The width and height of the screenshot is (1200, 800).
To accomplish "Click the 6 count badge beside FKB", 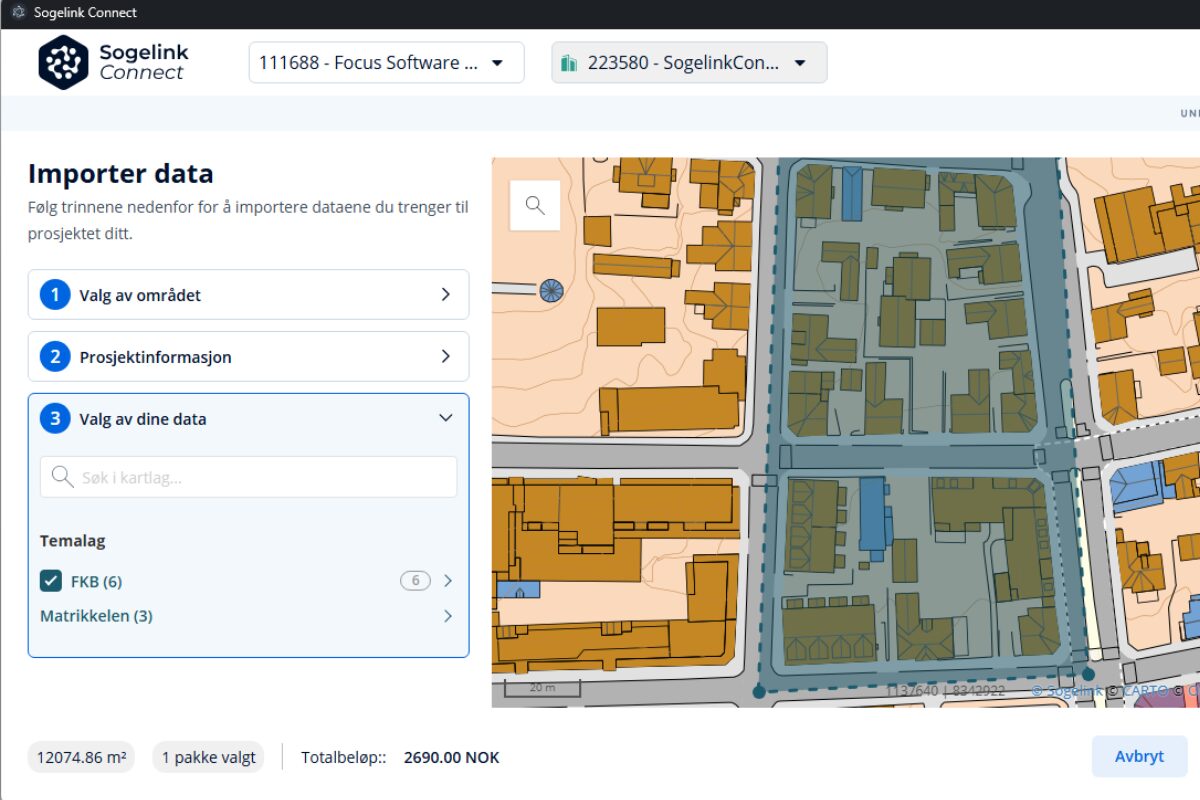I will tap(415, 581).
